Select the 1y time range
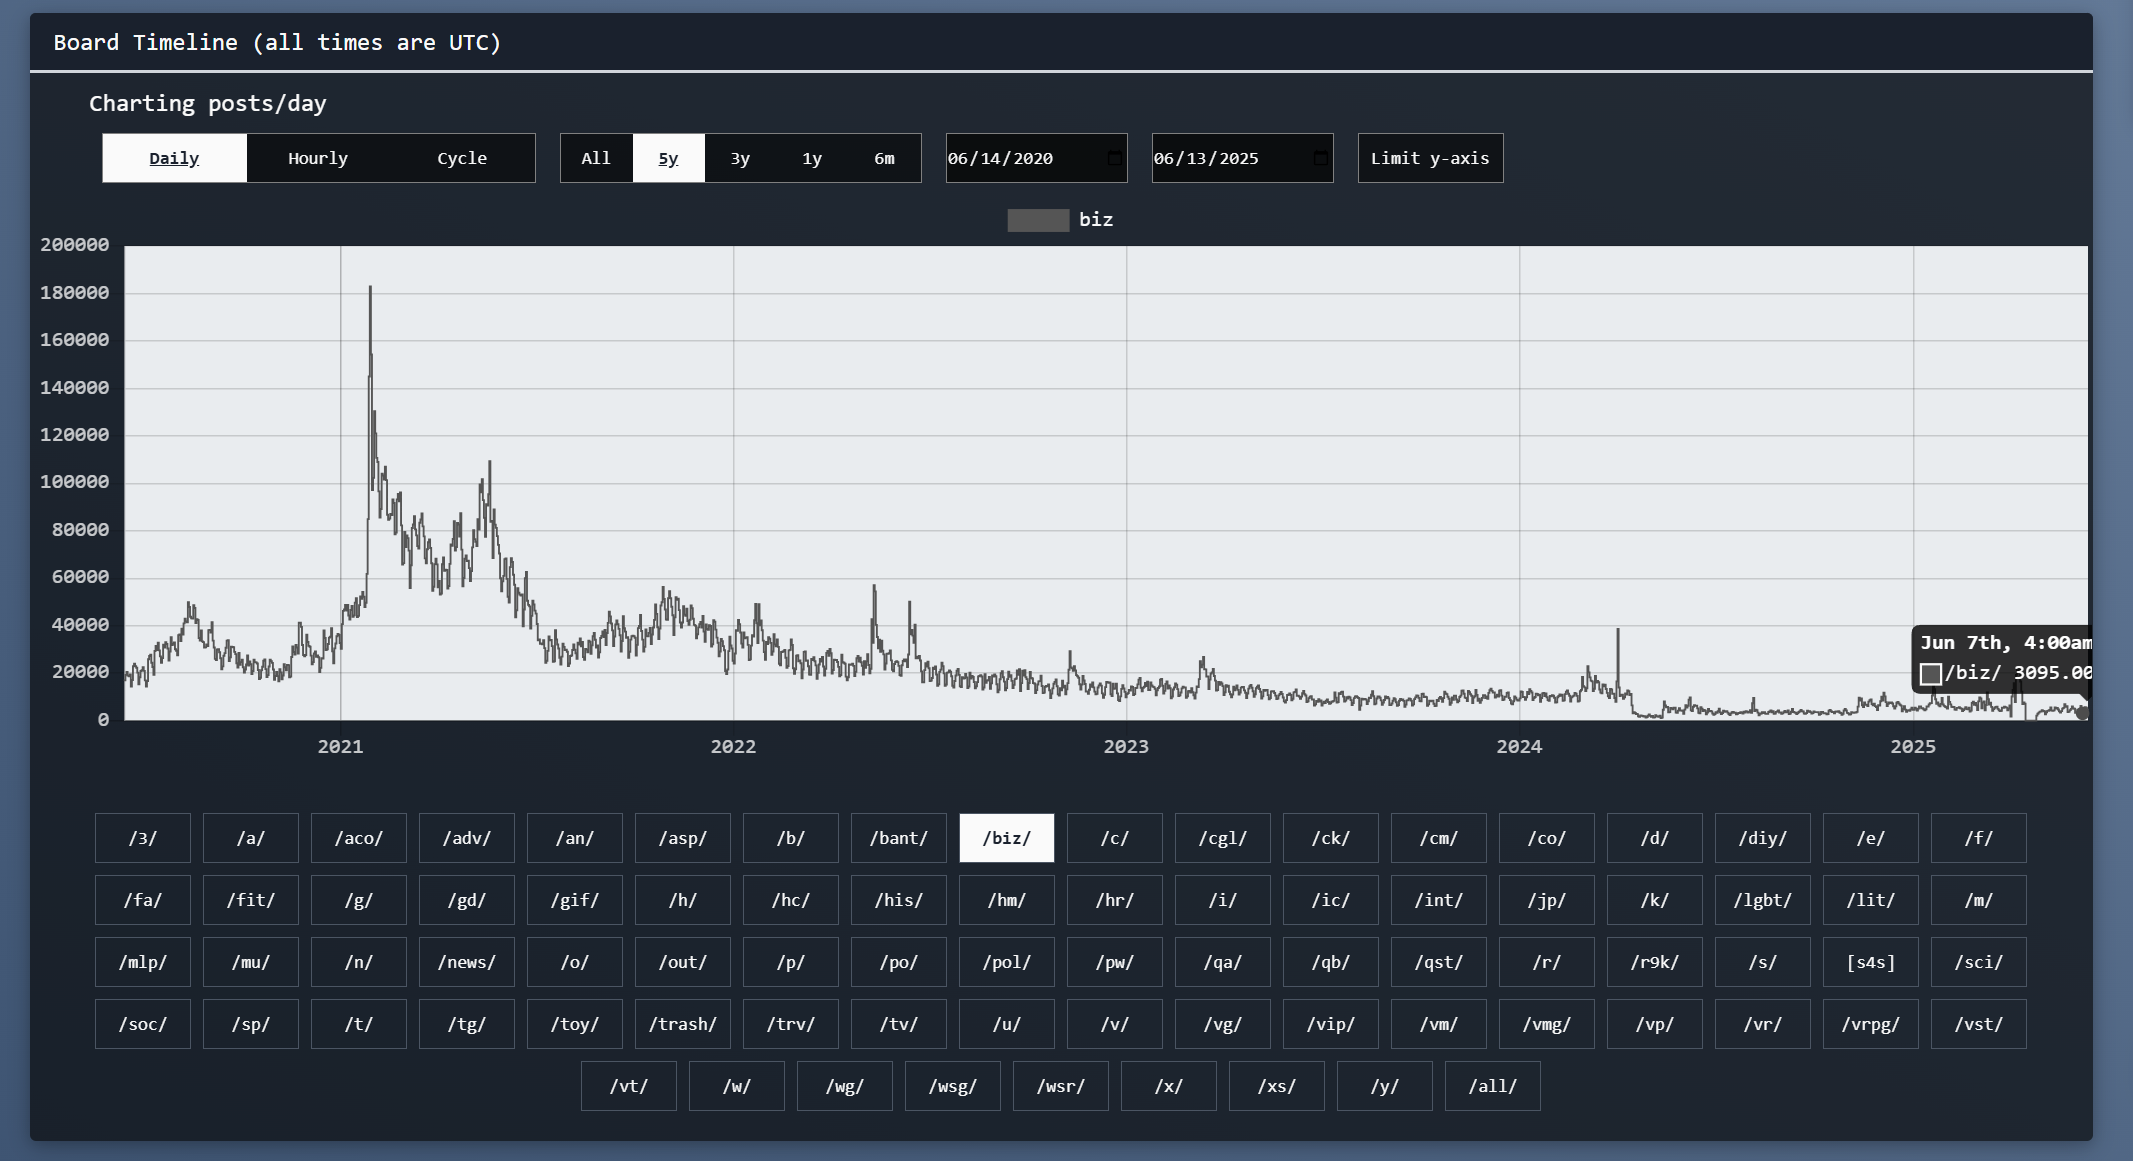 click(812, 158)
